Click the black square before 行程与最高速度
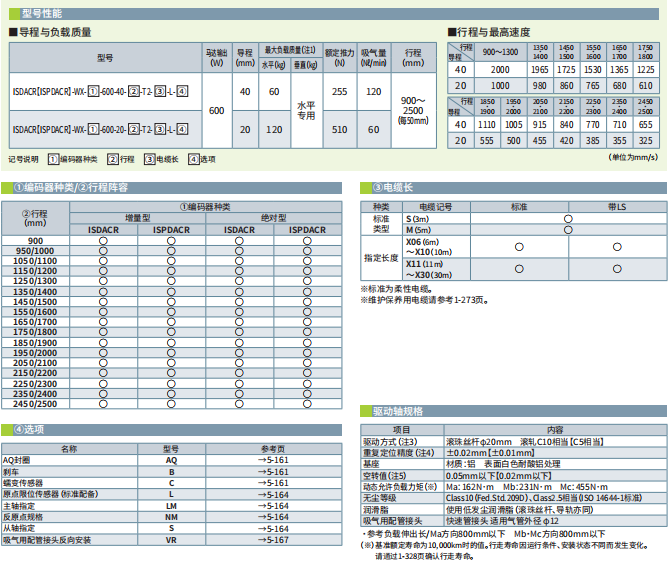The image size is (669, 561). pos(451,32)
